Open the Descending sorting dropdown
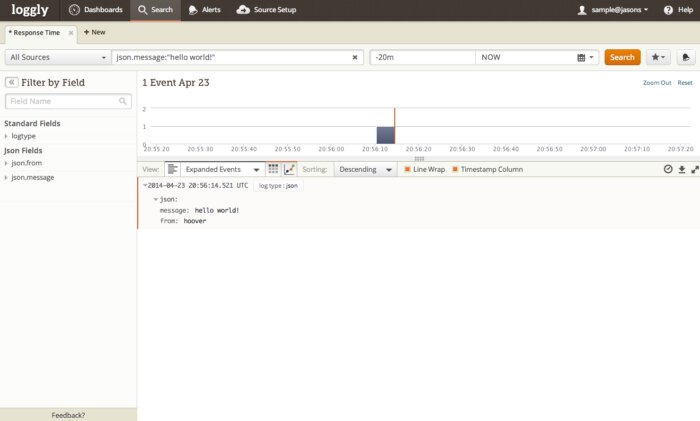The height and width of the screenshot is (421, 700). (x=365, y=170)
